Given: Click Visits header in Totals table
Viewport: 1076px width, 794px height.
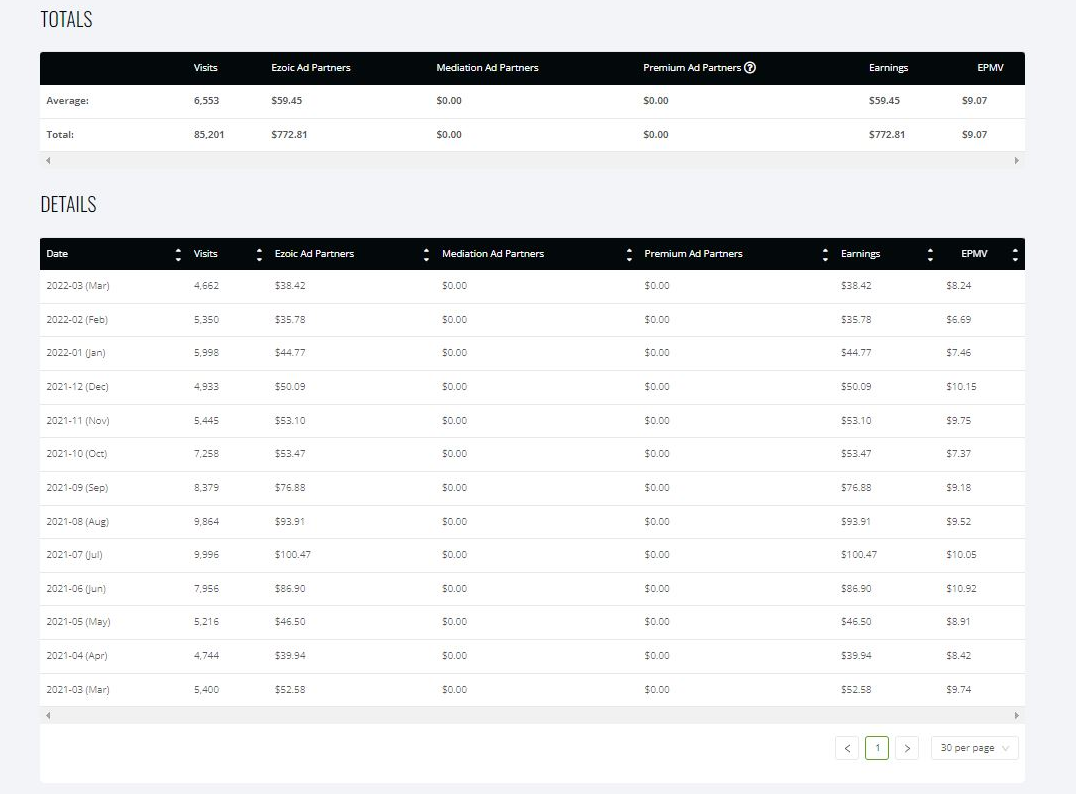Looking at the screenshot, I should pyautogui.click(x=205, y=68).
